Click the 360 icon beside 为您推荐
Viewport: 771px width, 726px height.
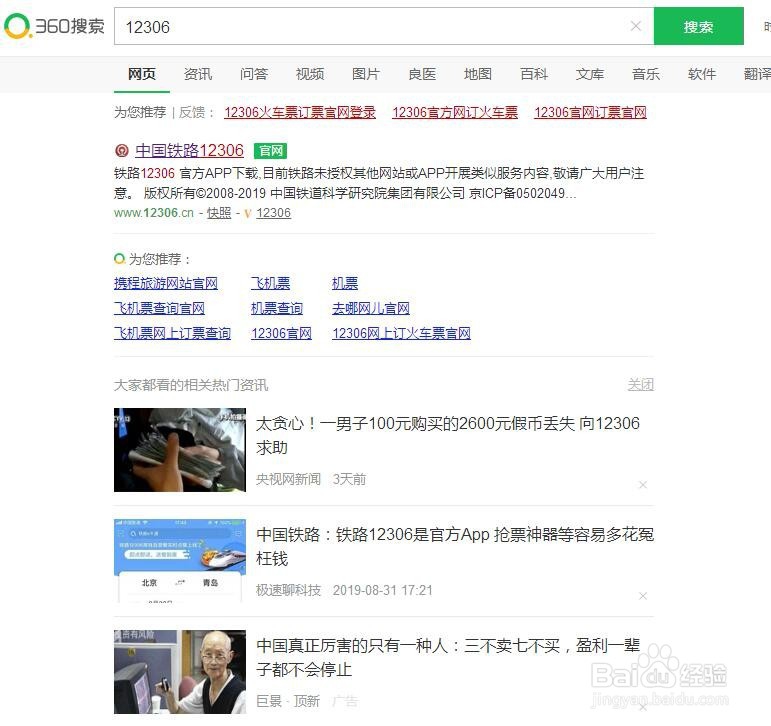(119, 259)
